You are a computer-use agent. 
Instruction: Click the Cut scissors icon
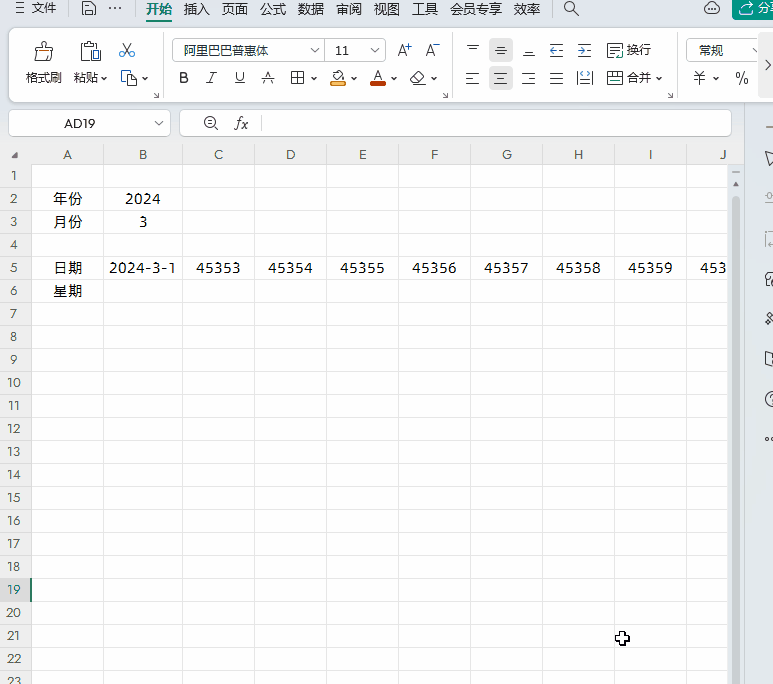(x=127, y=50)
